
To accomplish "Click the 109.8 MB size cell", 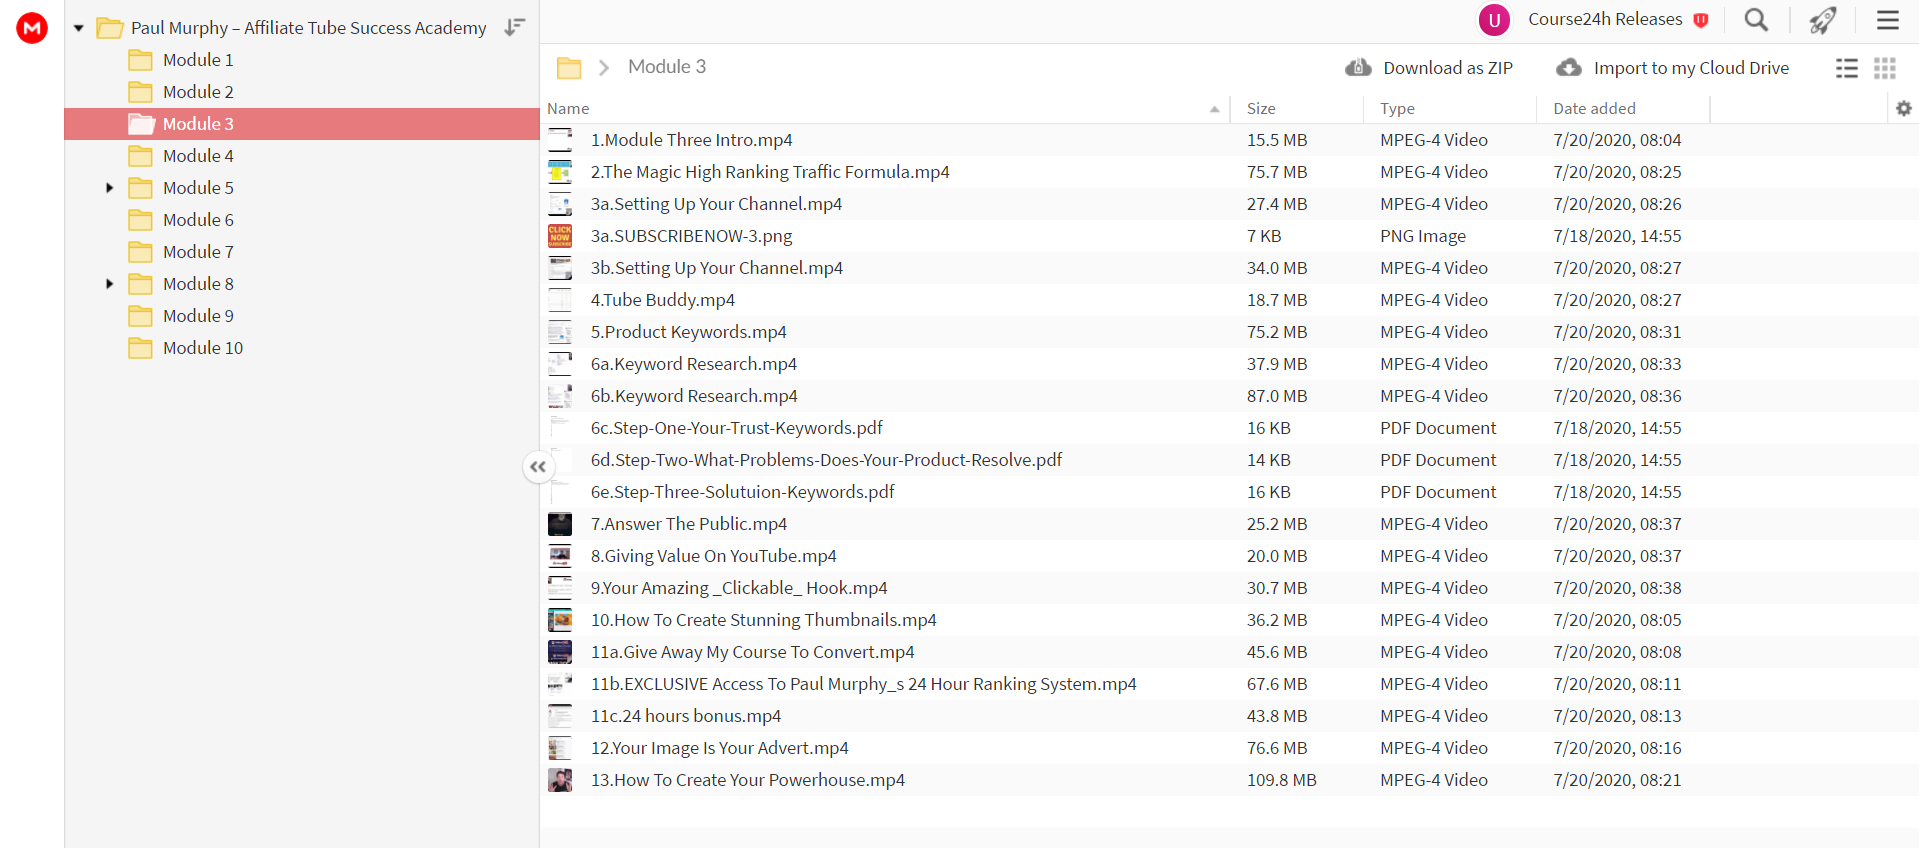I will pyautogui.click(x=1281, y=780).
